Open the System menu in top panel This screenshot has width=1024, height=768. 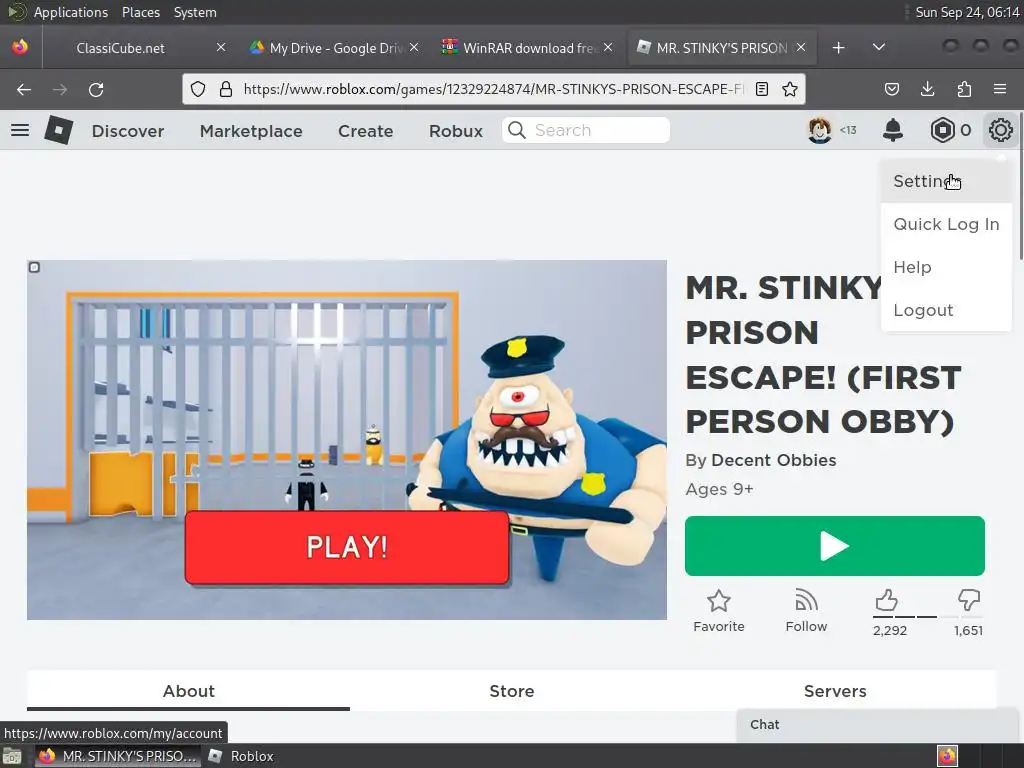pos(195,12)
